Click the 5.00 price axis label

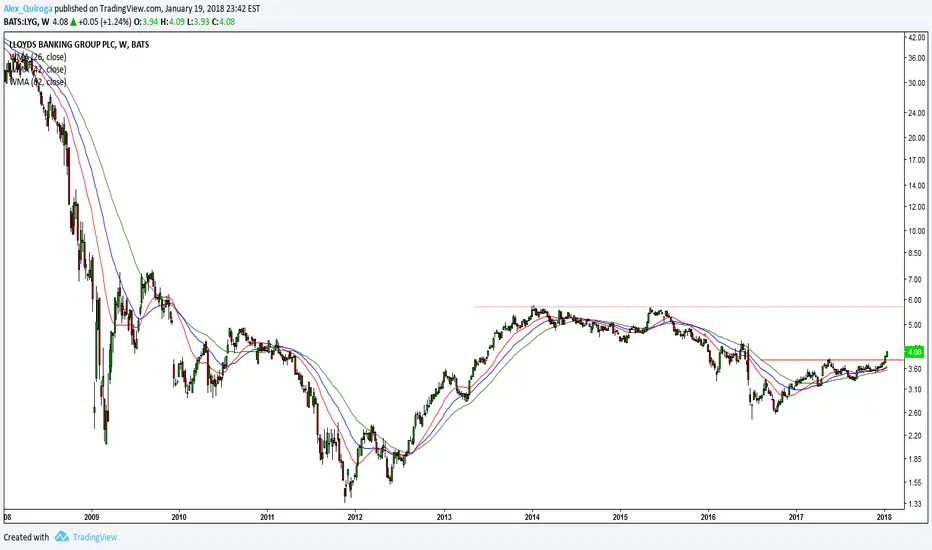tap(915, 325)
